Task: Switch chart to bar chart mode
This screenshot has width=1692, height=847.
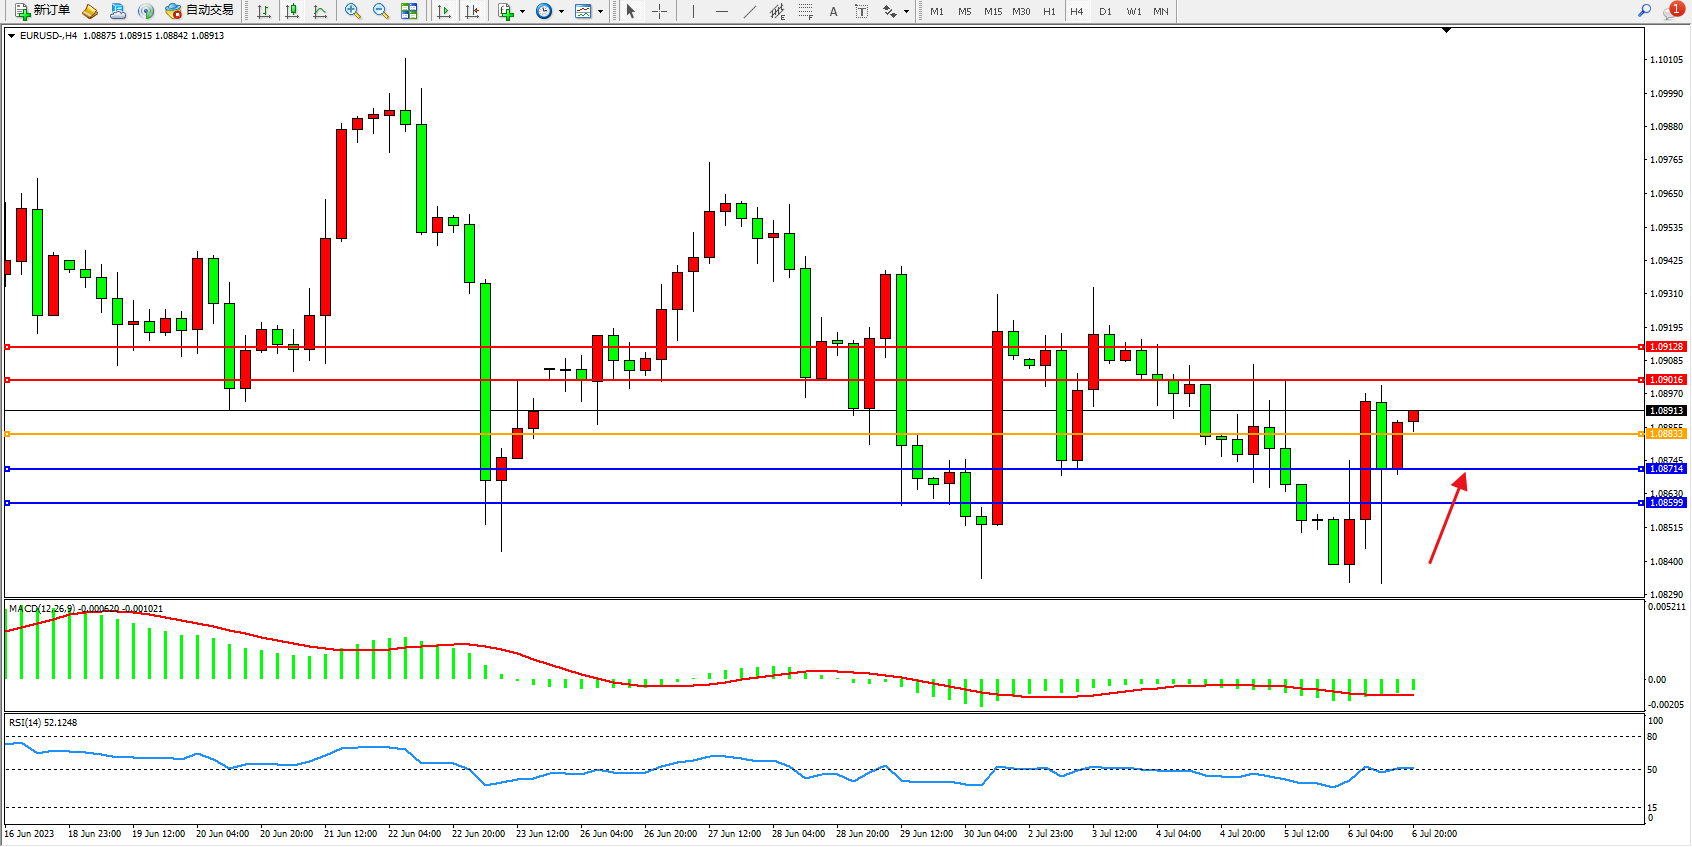Action: click(264, 11)
